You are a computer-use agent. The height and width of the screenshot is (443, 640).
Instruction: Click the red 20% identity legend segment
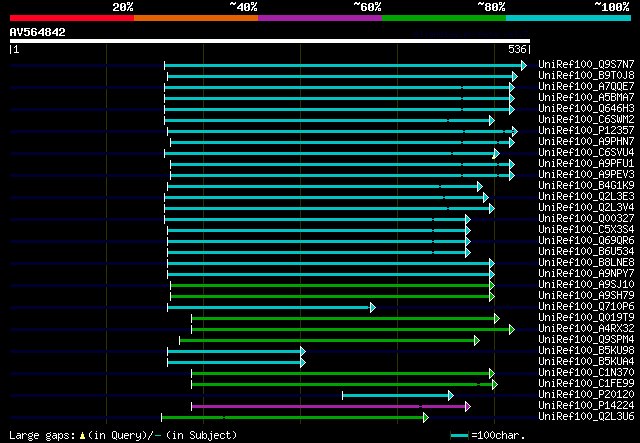pyautogui.click(x=72, y=18)
